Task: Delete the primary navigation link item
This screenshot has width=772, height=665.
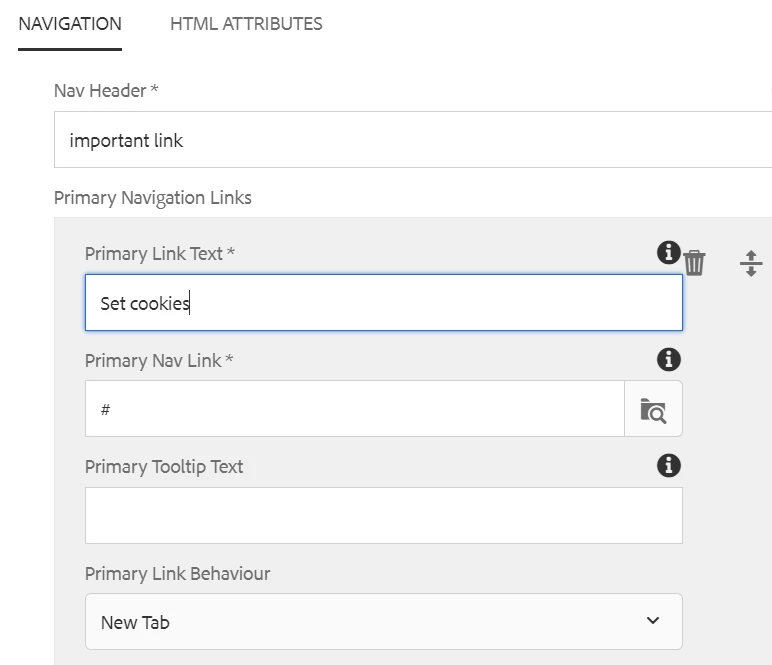Action: tap(694, 263)
